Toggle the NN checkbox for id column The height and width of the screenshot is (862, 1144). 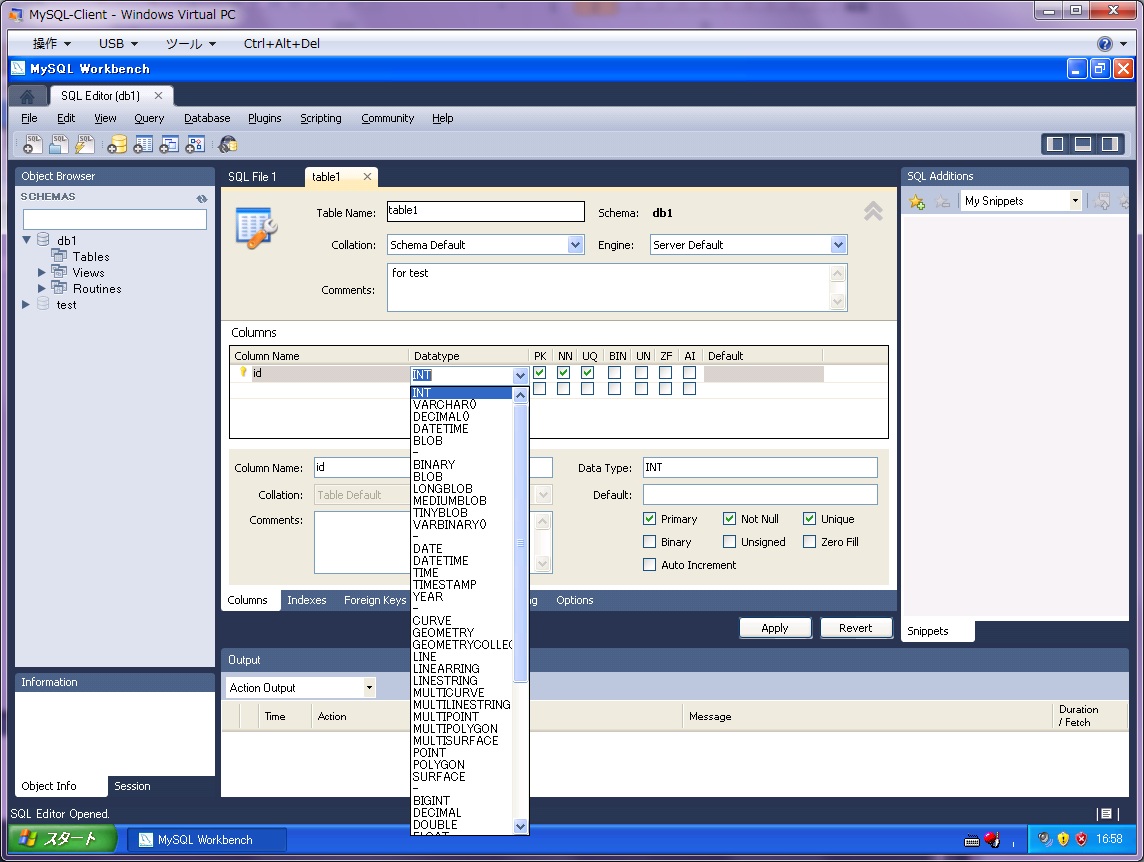[563, 373]
